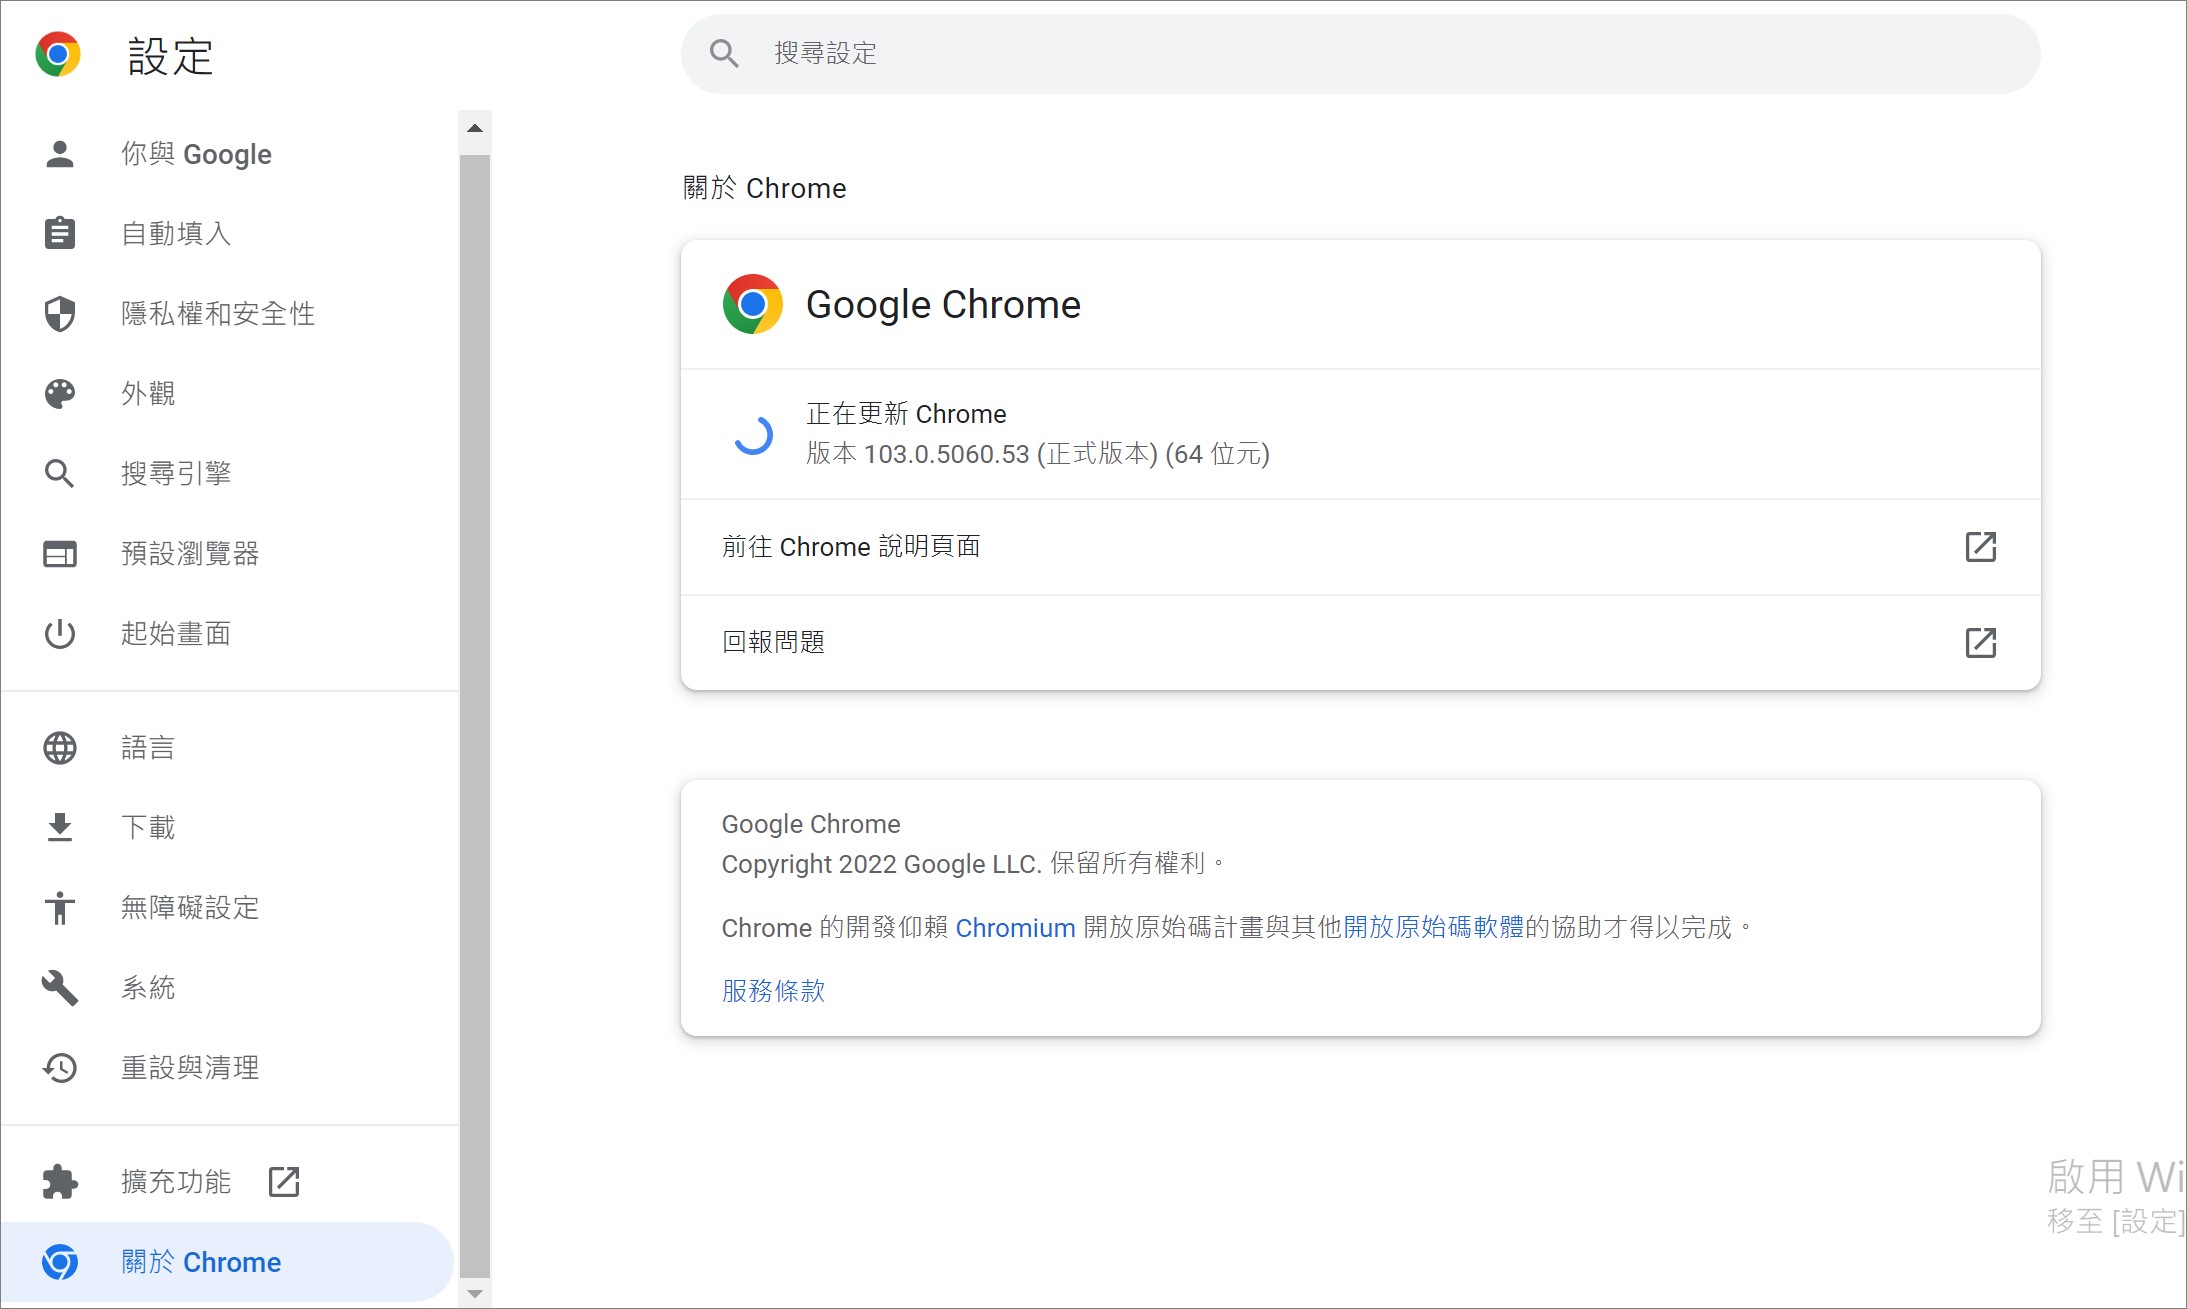
Task: Click the wrench icon for 系統
Action: tap(60, 988)
